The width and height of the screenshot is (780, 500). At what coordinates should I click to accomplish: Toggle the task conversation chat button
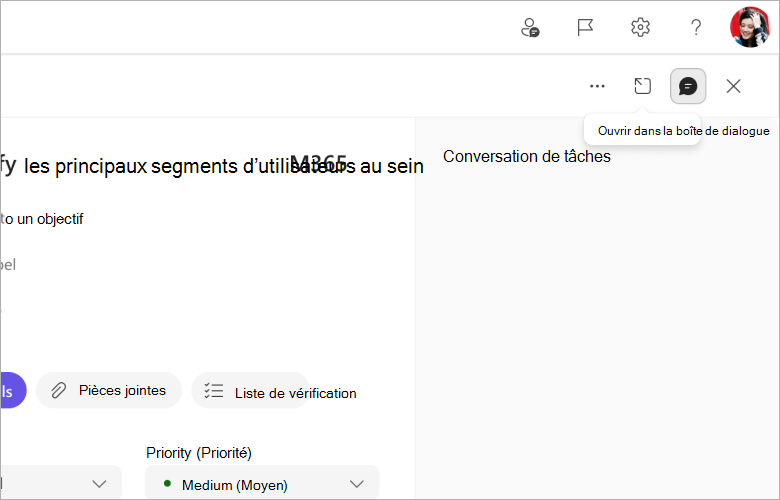[x=688, y=86]
